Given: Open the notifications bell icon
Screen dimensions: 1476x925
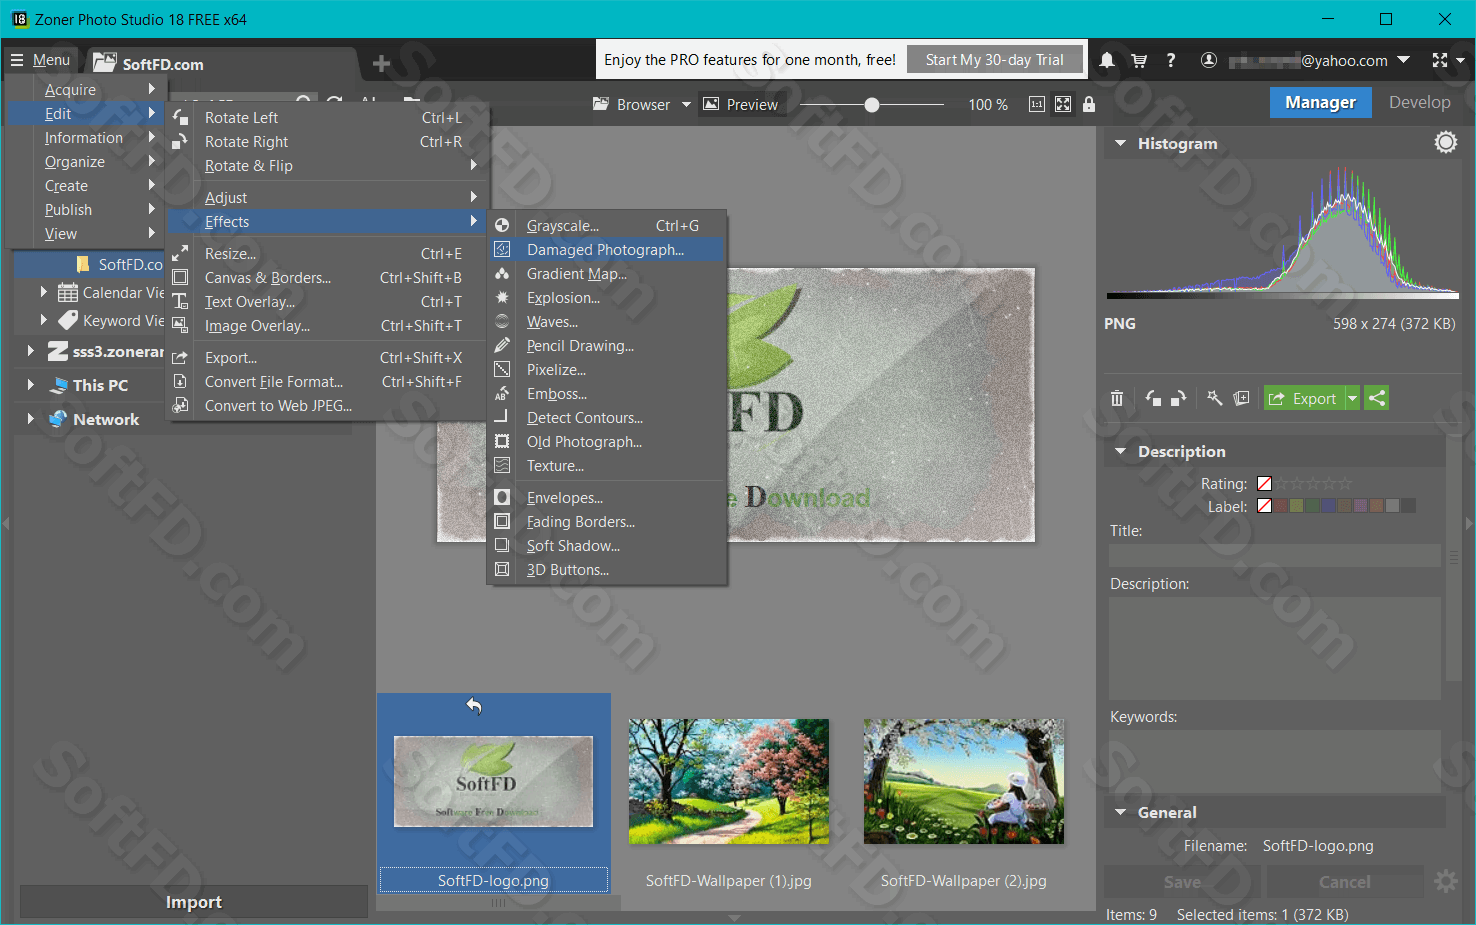Looking at the screenshot, I should (1107, 60).
